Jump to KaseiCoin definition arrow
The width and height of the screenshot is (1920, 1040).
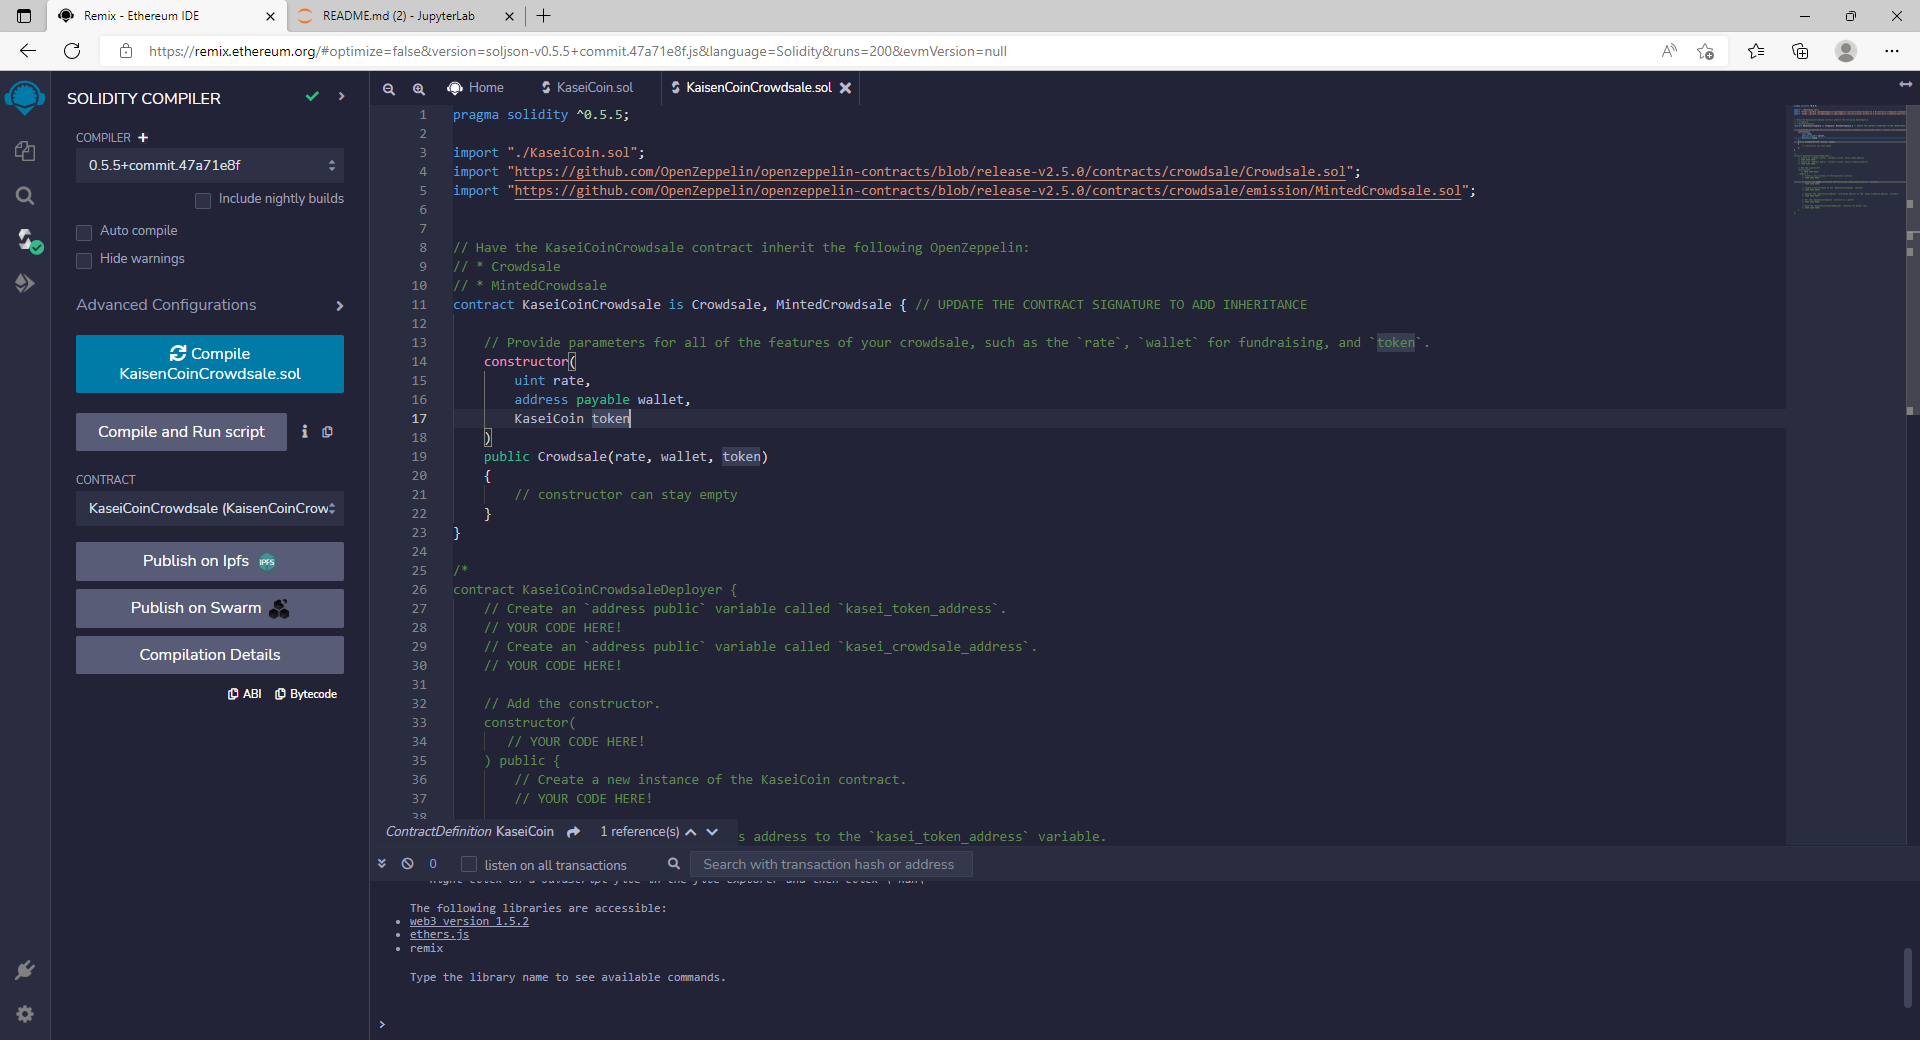[x=573, y=832]
